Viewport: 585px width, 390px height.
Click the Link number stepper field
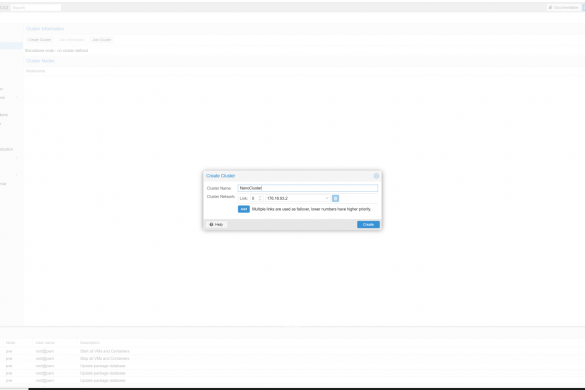pyautogui.click(x=257, y=198)
